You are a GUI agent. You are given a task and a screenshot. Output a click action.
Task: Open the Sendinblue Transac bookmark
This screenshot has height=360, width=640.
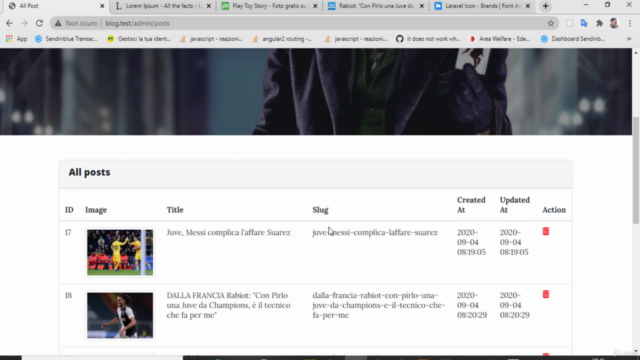67,39
